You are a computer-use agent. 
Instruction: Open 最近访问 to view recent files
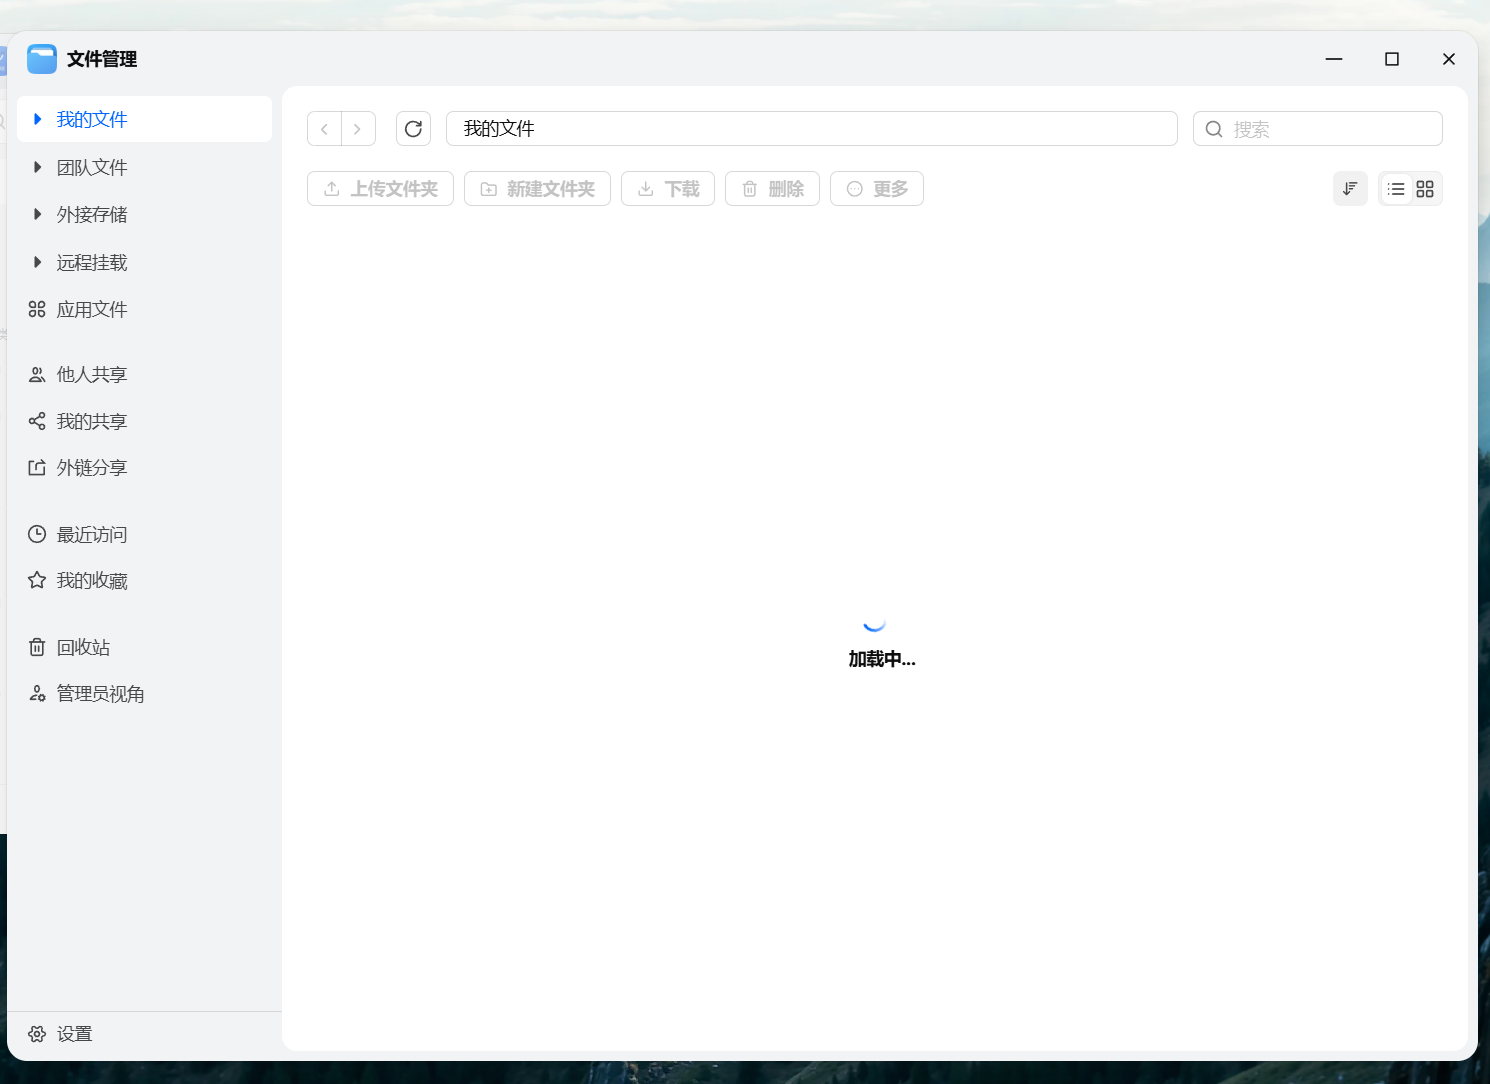click(91, 534)
